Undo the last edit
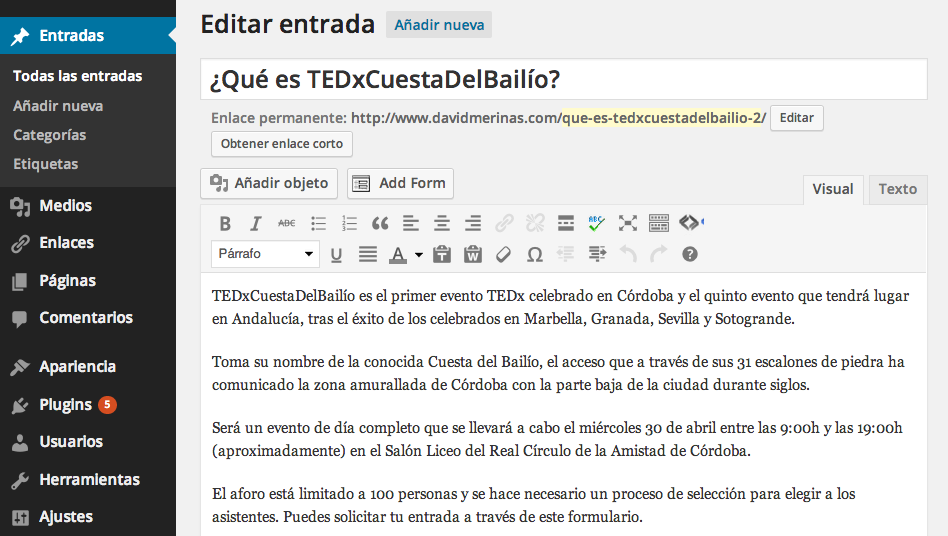948x536 pixels. pos(628,254)
